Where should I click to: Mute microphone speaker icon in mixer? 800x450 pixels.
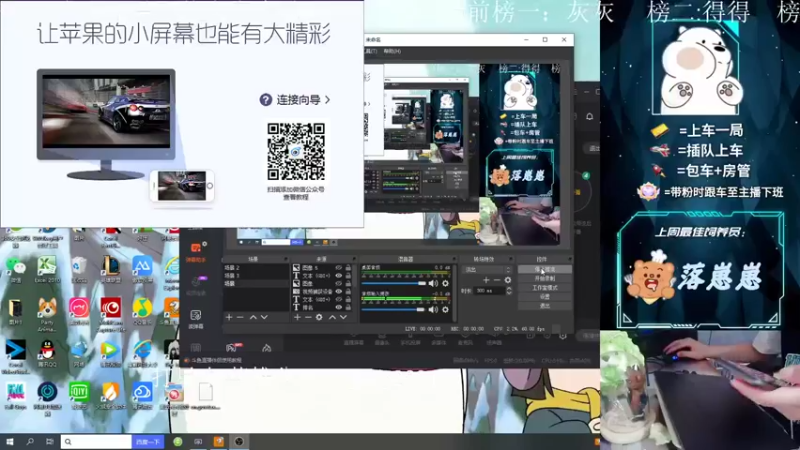[x=433, y=309]
